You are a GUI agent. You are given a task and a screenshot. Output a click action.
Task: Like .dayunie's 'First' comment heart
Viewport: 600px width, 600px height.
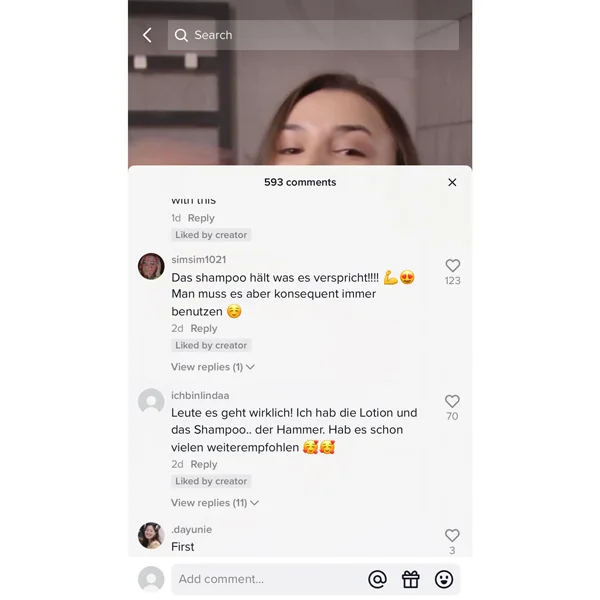(452, 535)
